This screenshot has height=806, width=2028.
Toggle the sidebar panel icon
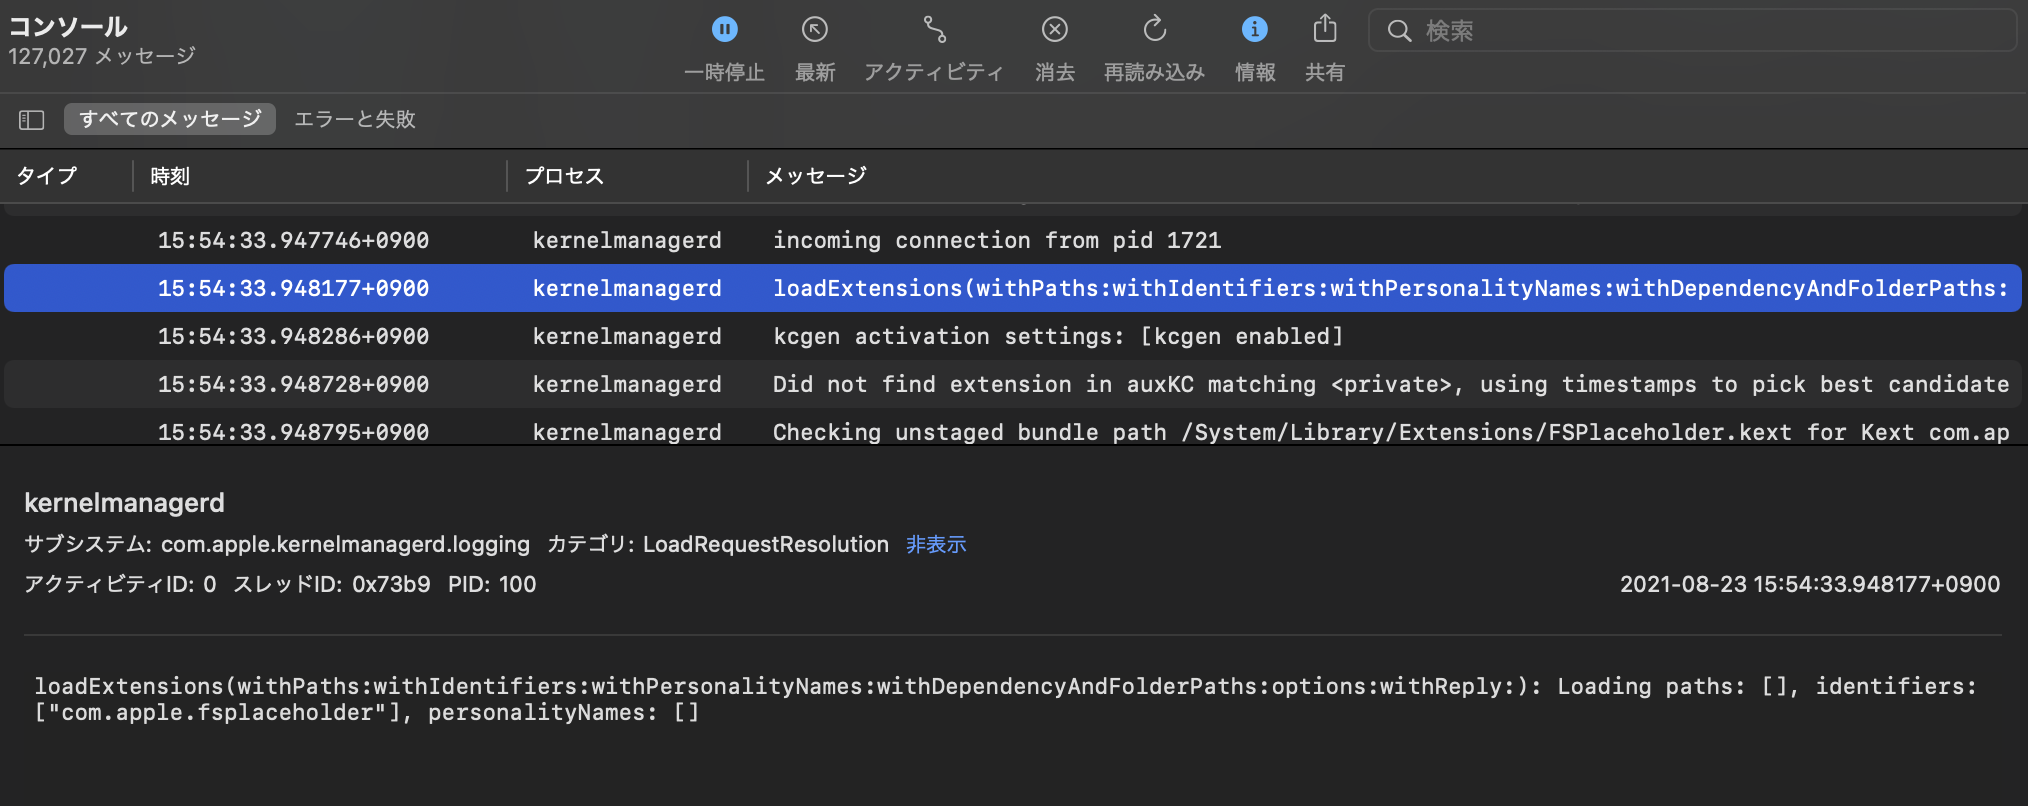tap(32, 120)
